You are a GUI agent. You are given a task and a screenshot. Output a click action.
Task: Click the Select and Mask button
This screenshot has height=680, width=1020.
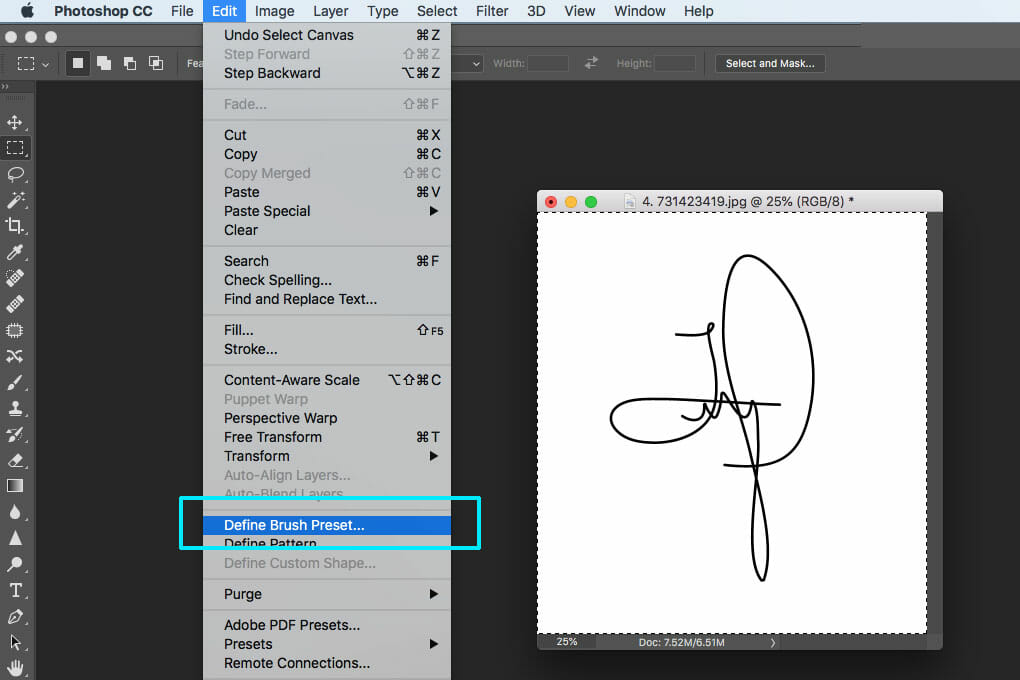pyautogui.click(x=769, y=63)
